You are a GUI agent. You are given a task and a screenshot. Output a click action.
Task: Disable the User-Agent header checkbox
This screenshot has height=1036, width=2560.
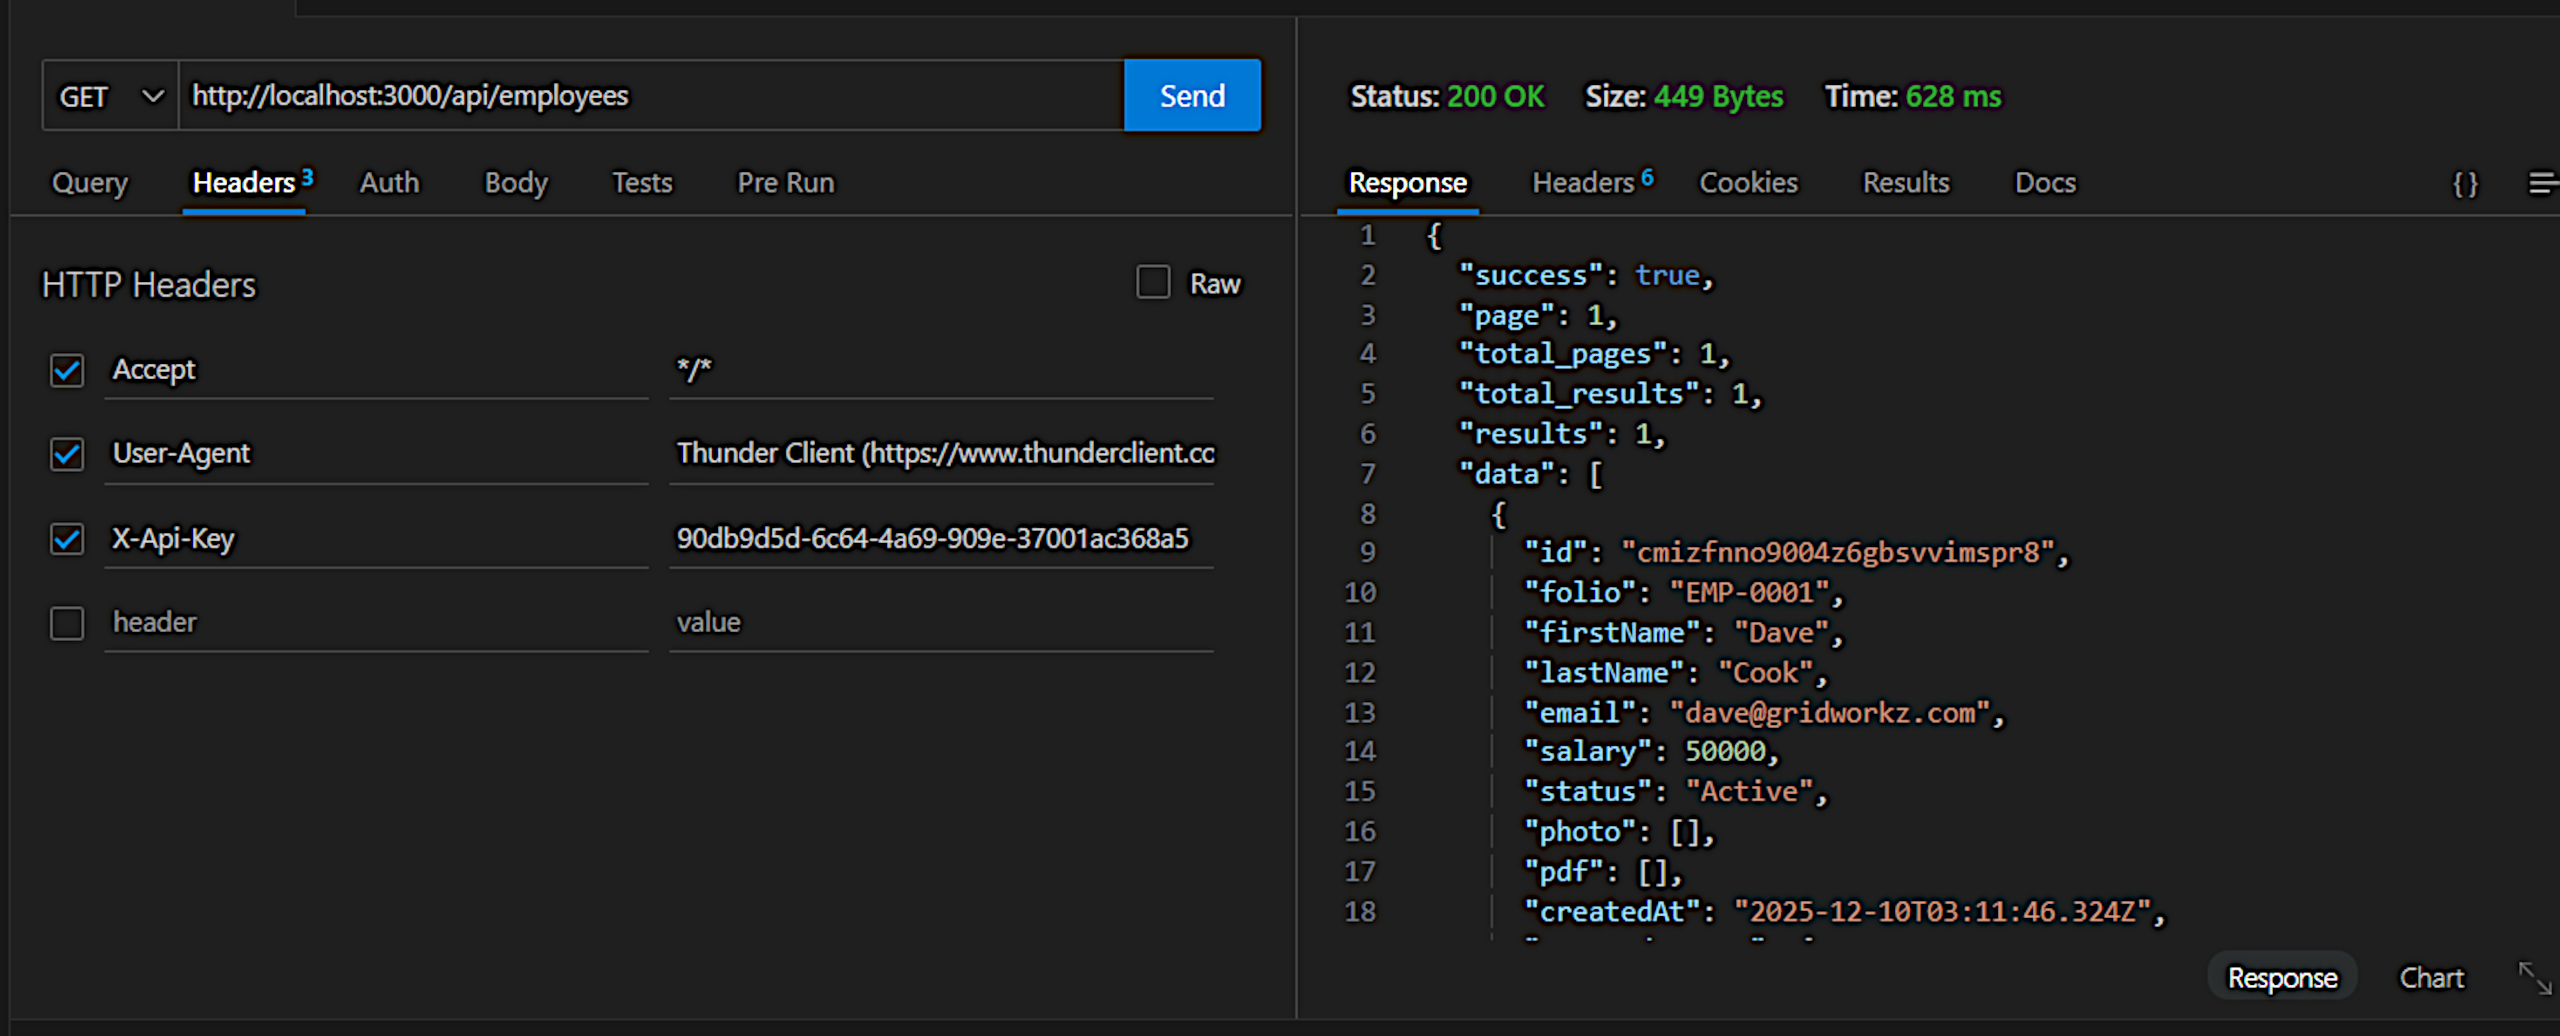[x=67, y=454]
